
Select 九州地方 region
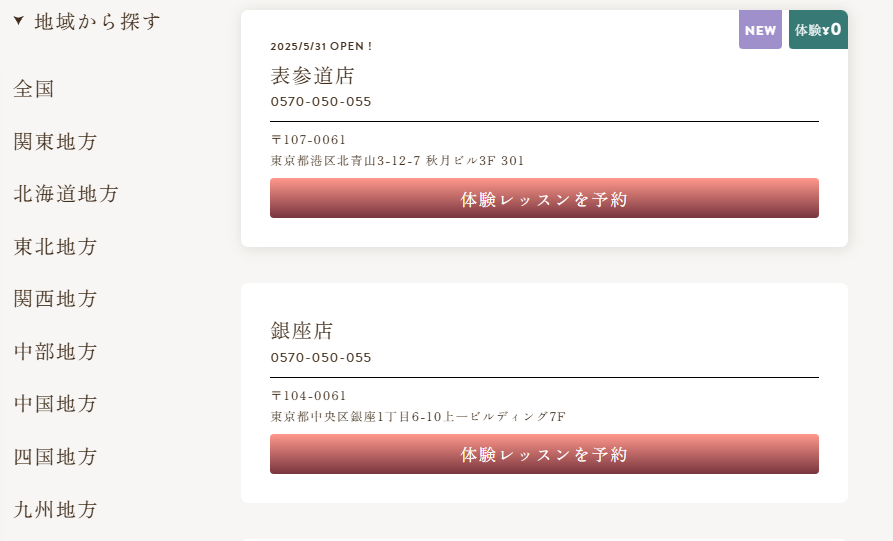click(55, 509)
